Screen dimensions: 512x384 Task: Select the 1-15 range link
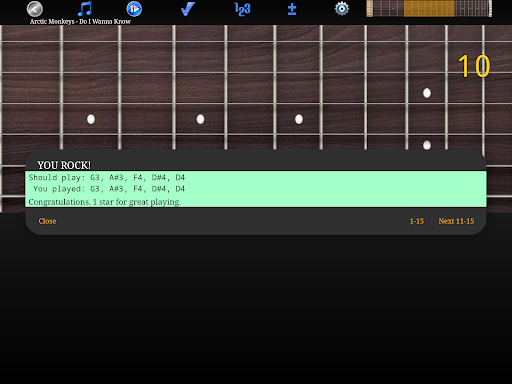[x=417, y=221]
